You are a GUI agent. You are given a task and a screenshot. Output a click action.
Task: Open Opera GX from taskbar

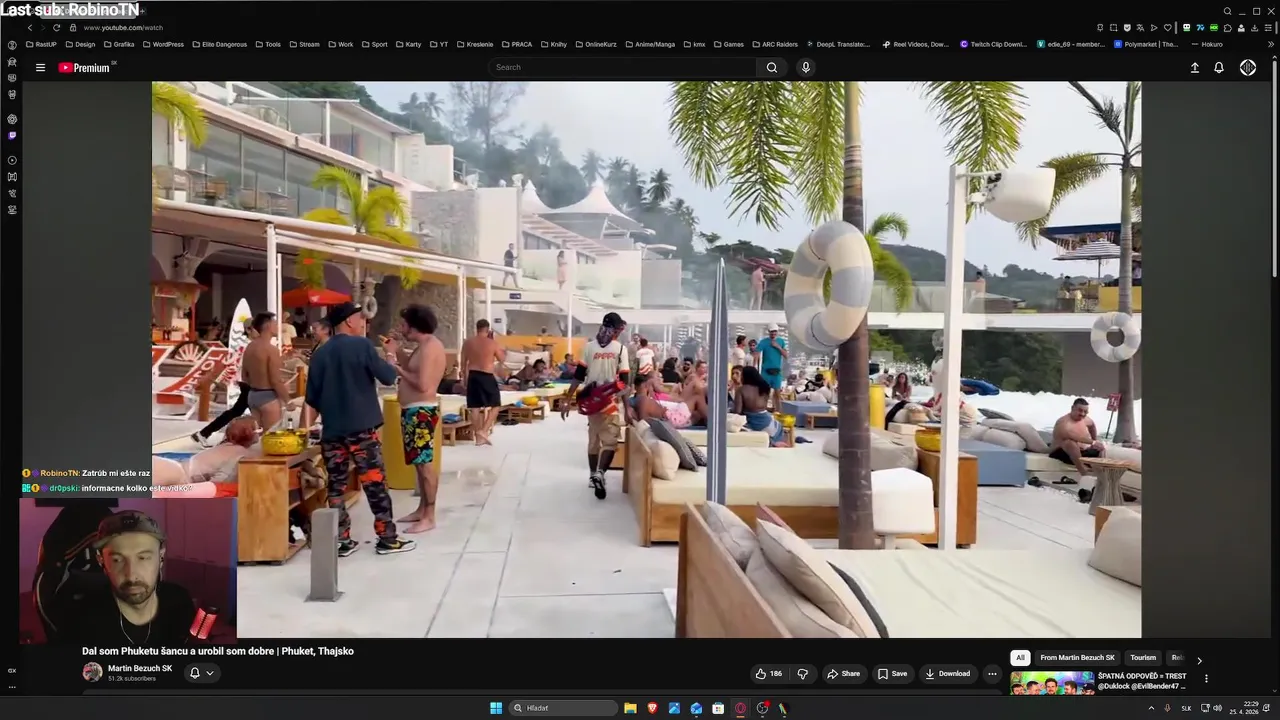coord(740,708)
